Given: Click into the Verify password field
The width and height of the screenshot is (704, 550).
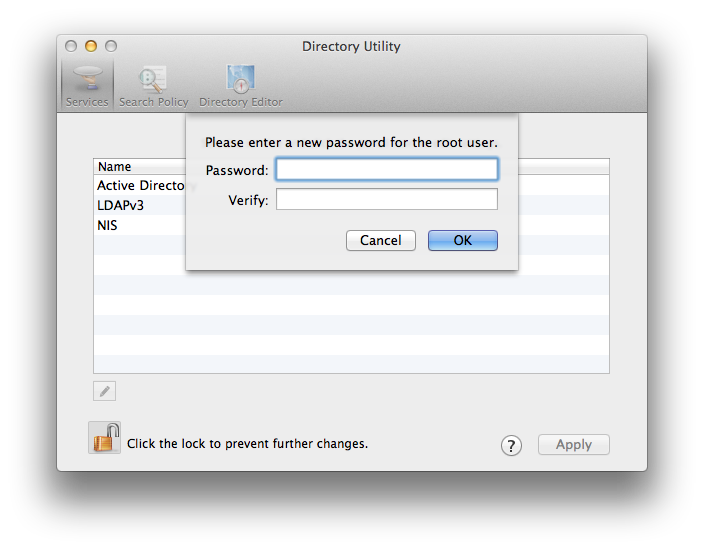Looking at the screenshot, I should 386,200.
